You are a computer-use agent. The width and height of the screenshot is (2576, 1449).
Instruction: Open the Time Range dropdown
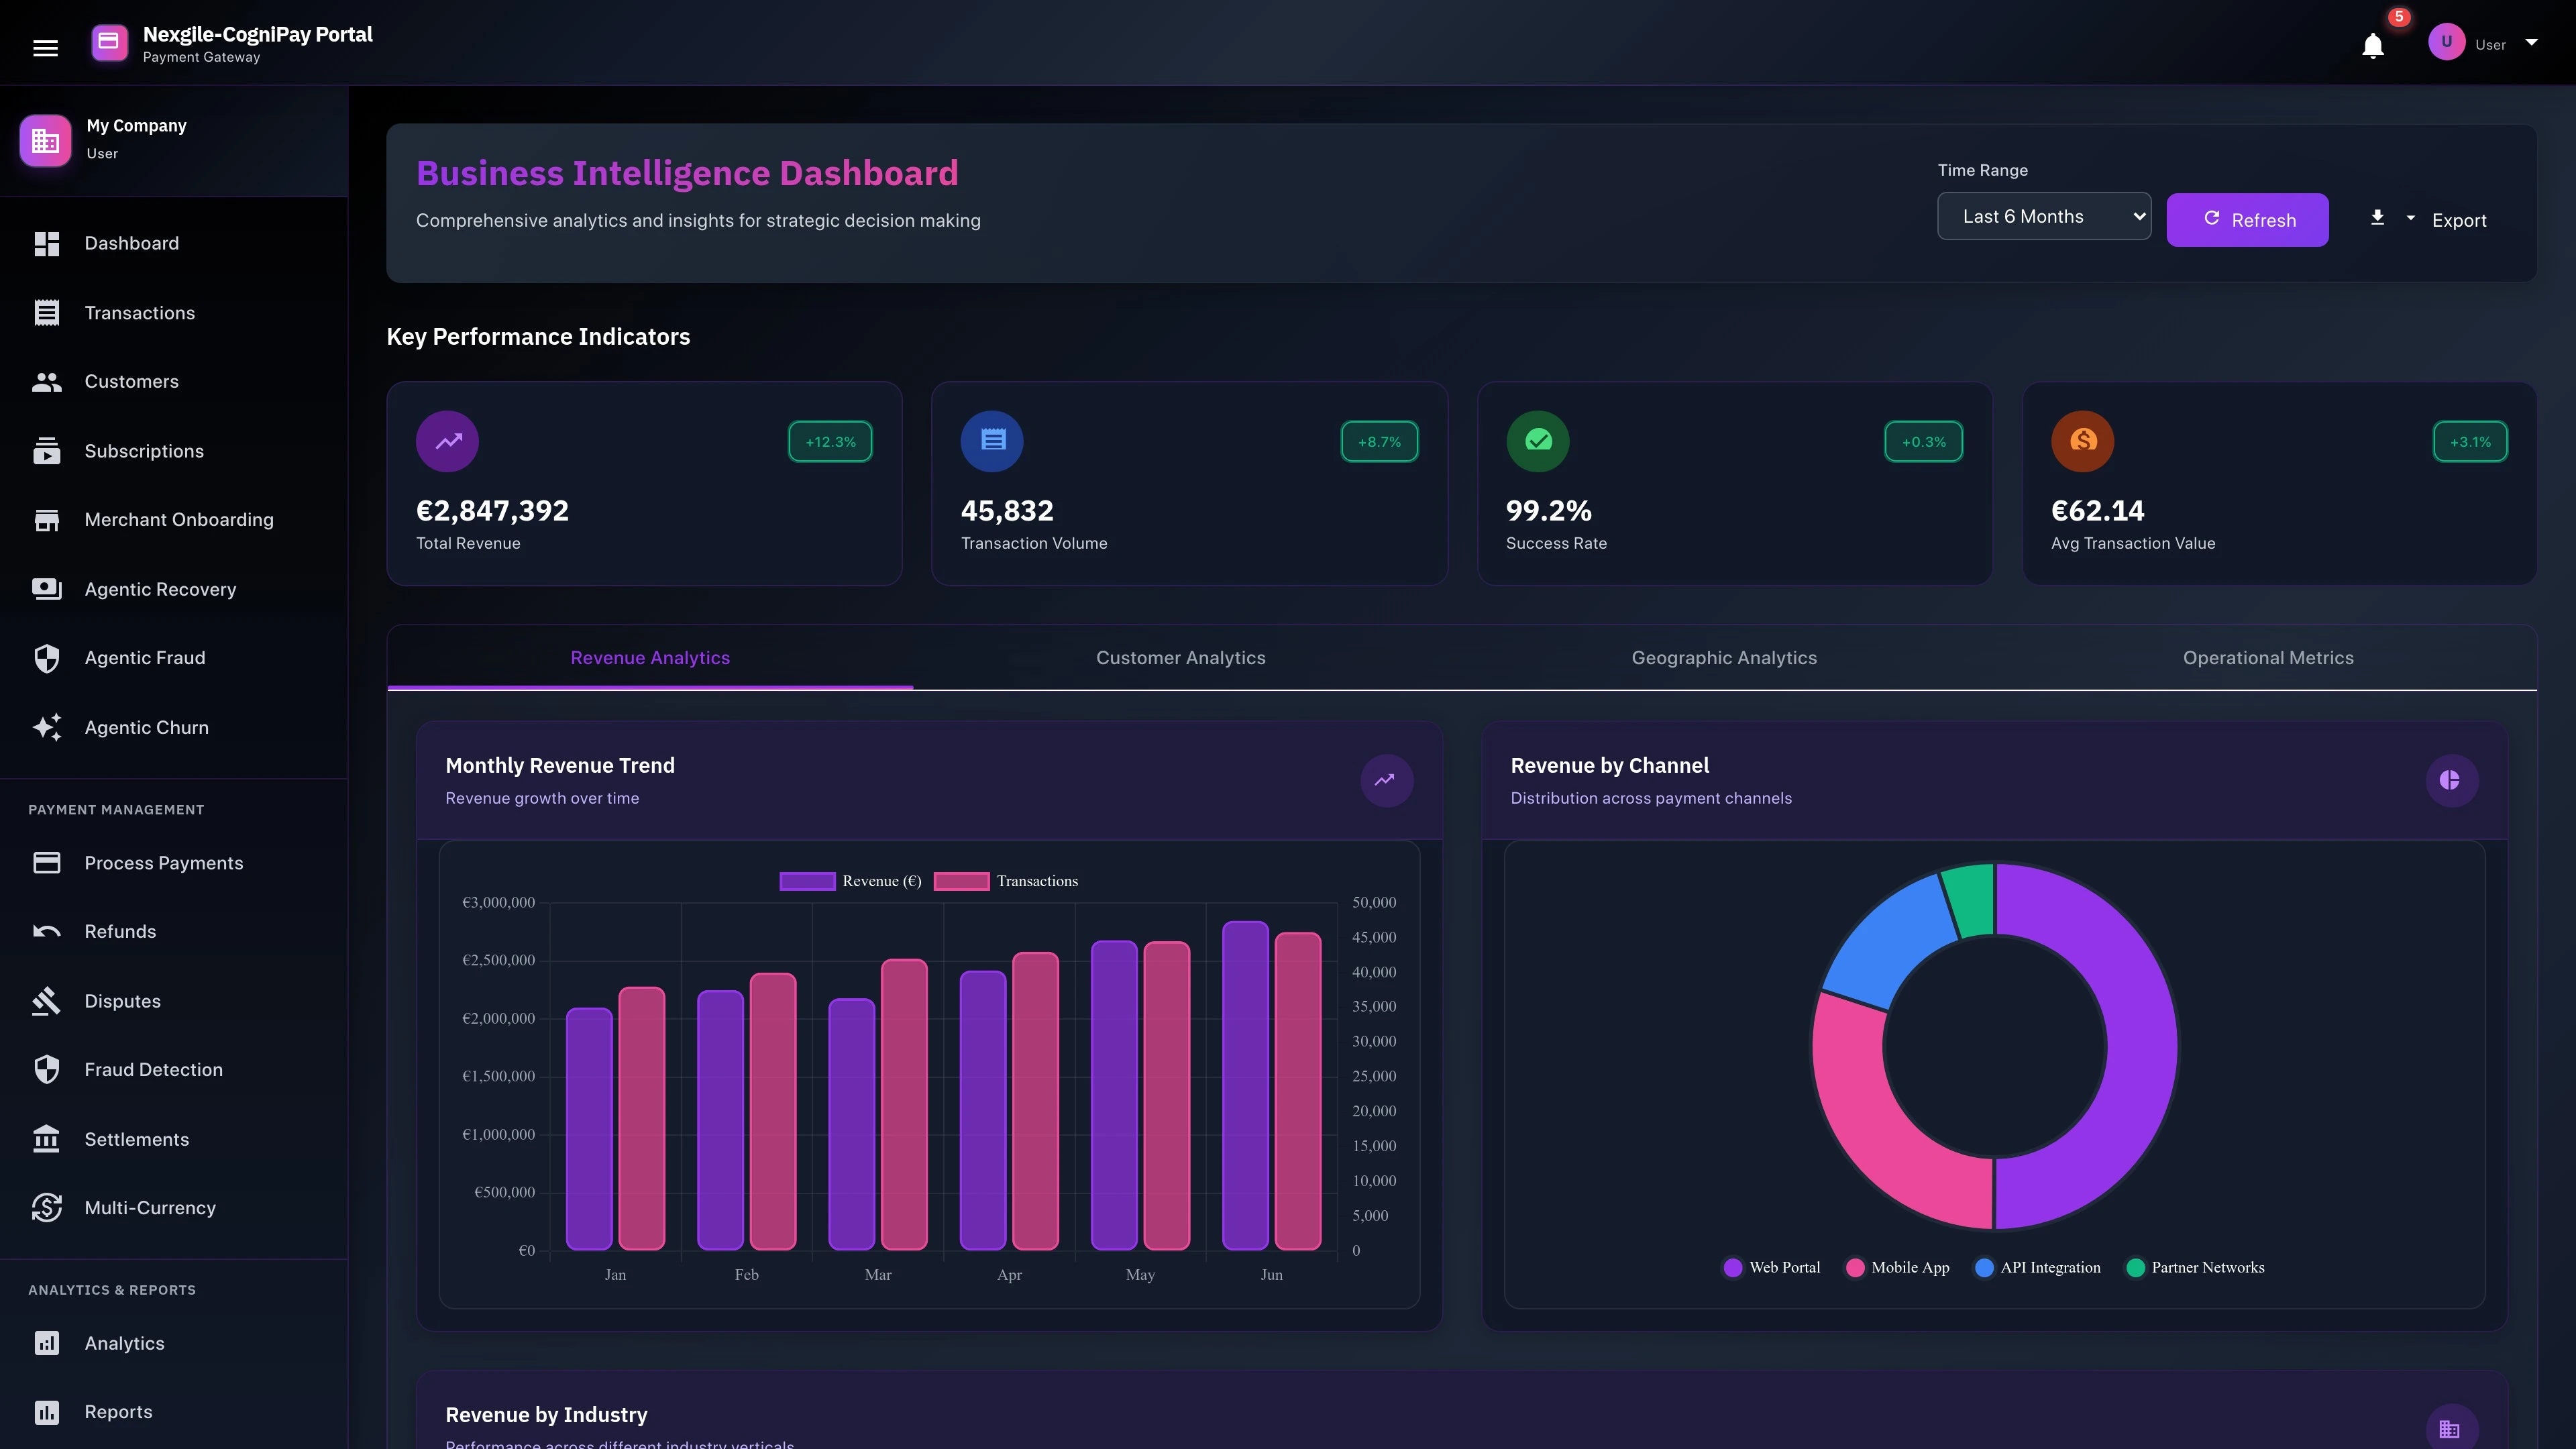point(2044,215)
